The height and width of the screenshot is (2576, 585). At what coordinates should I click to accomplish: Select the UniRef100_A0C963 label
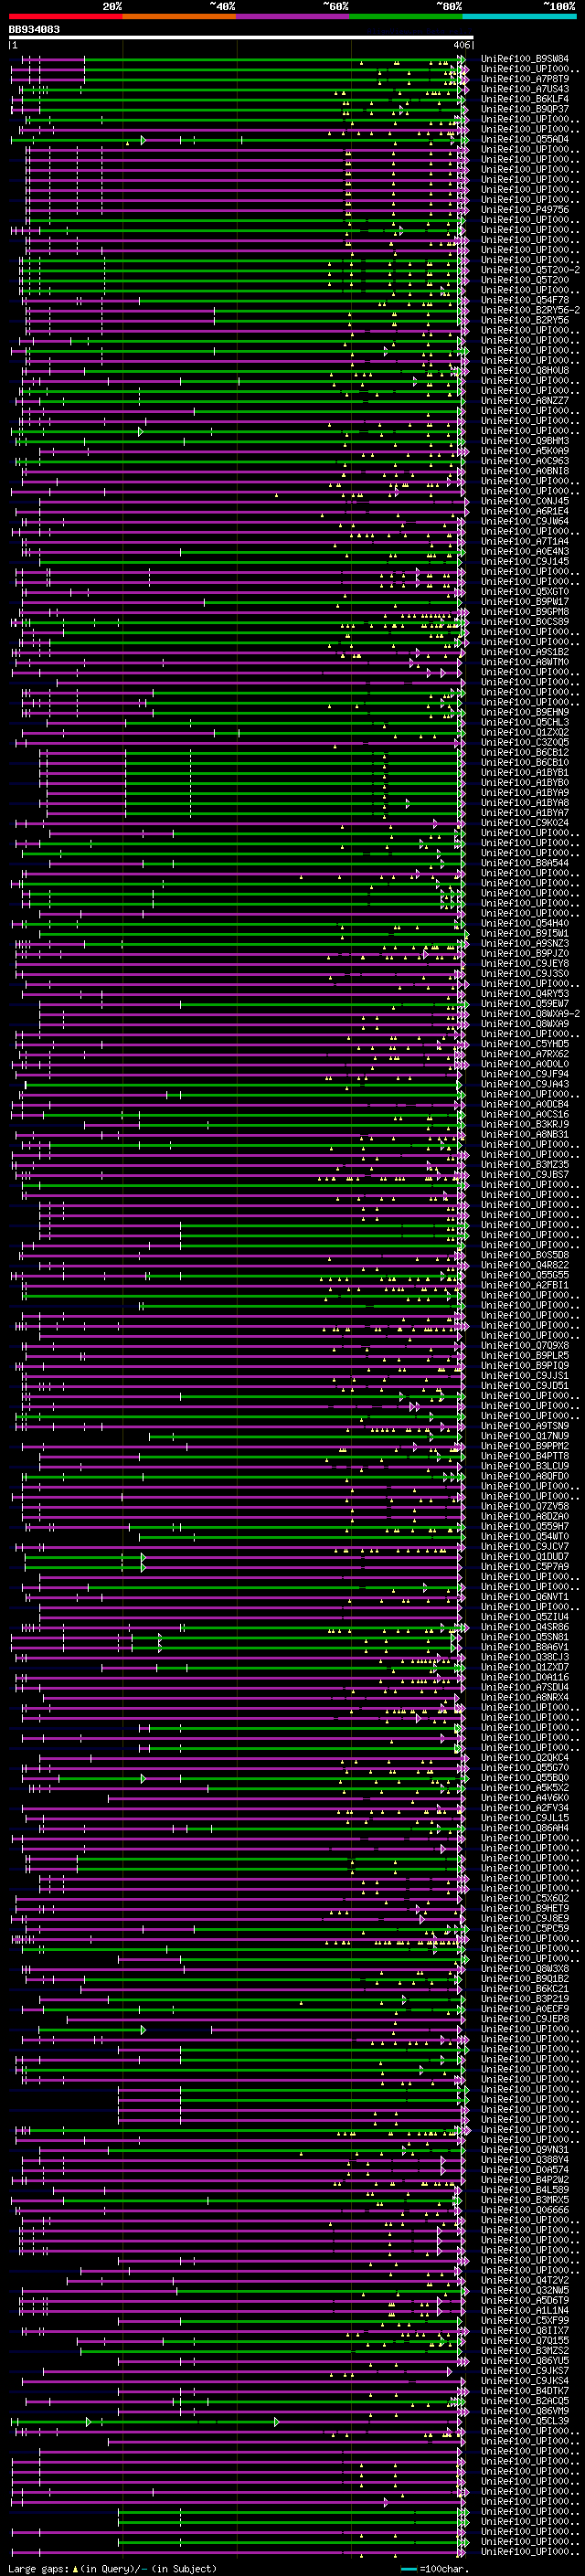click(525, 461)
